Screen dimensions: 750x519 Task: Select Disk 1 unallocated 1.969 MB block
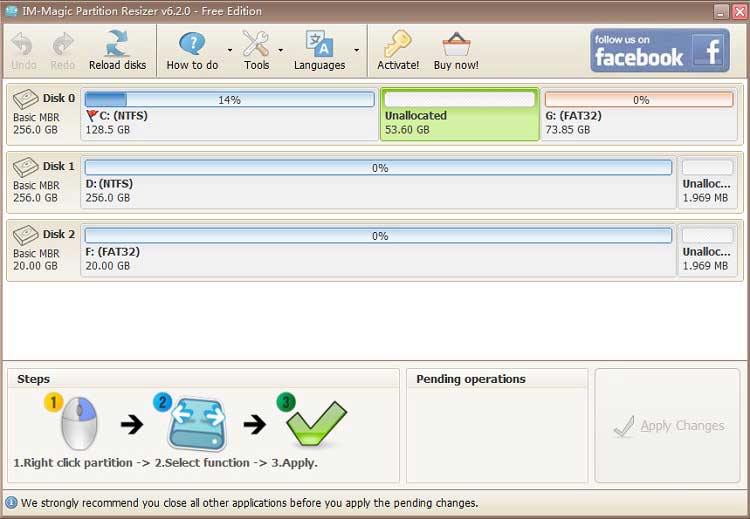tap(707, 182)
